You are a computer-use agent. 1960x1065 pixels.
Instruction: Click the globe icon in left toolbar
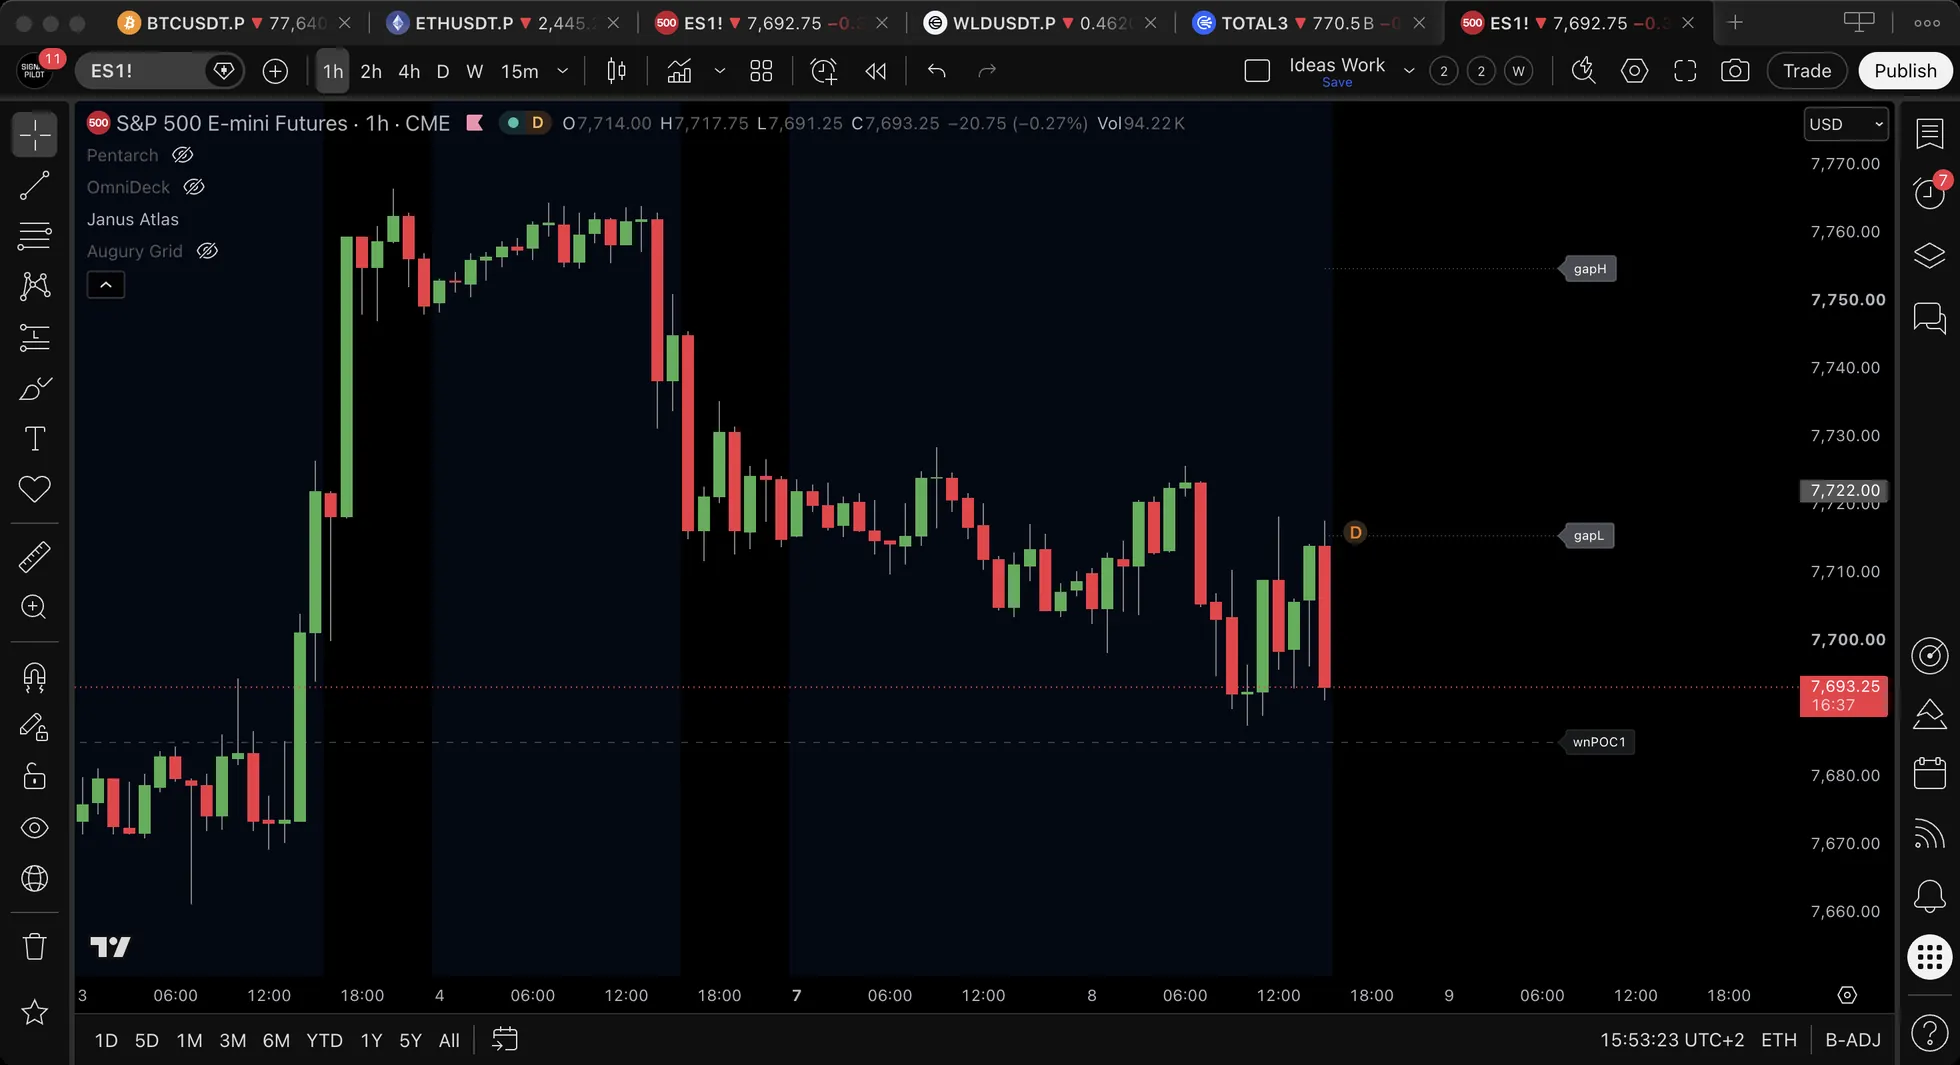pyautogui.click(x=34, y=879)
